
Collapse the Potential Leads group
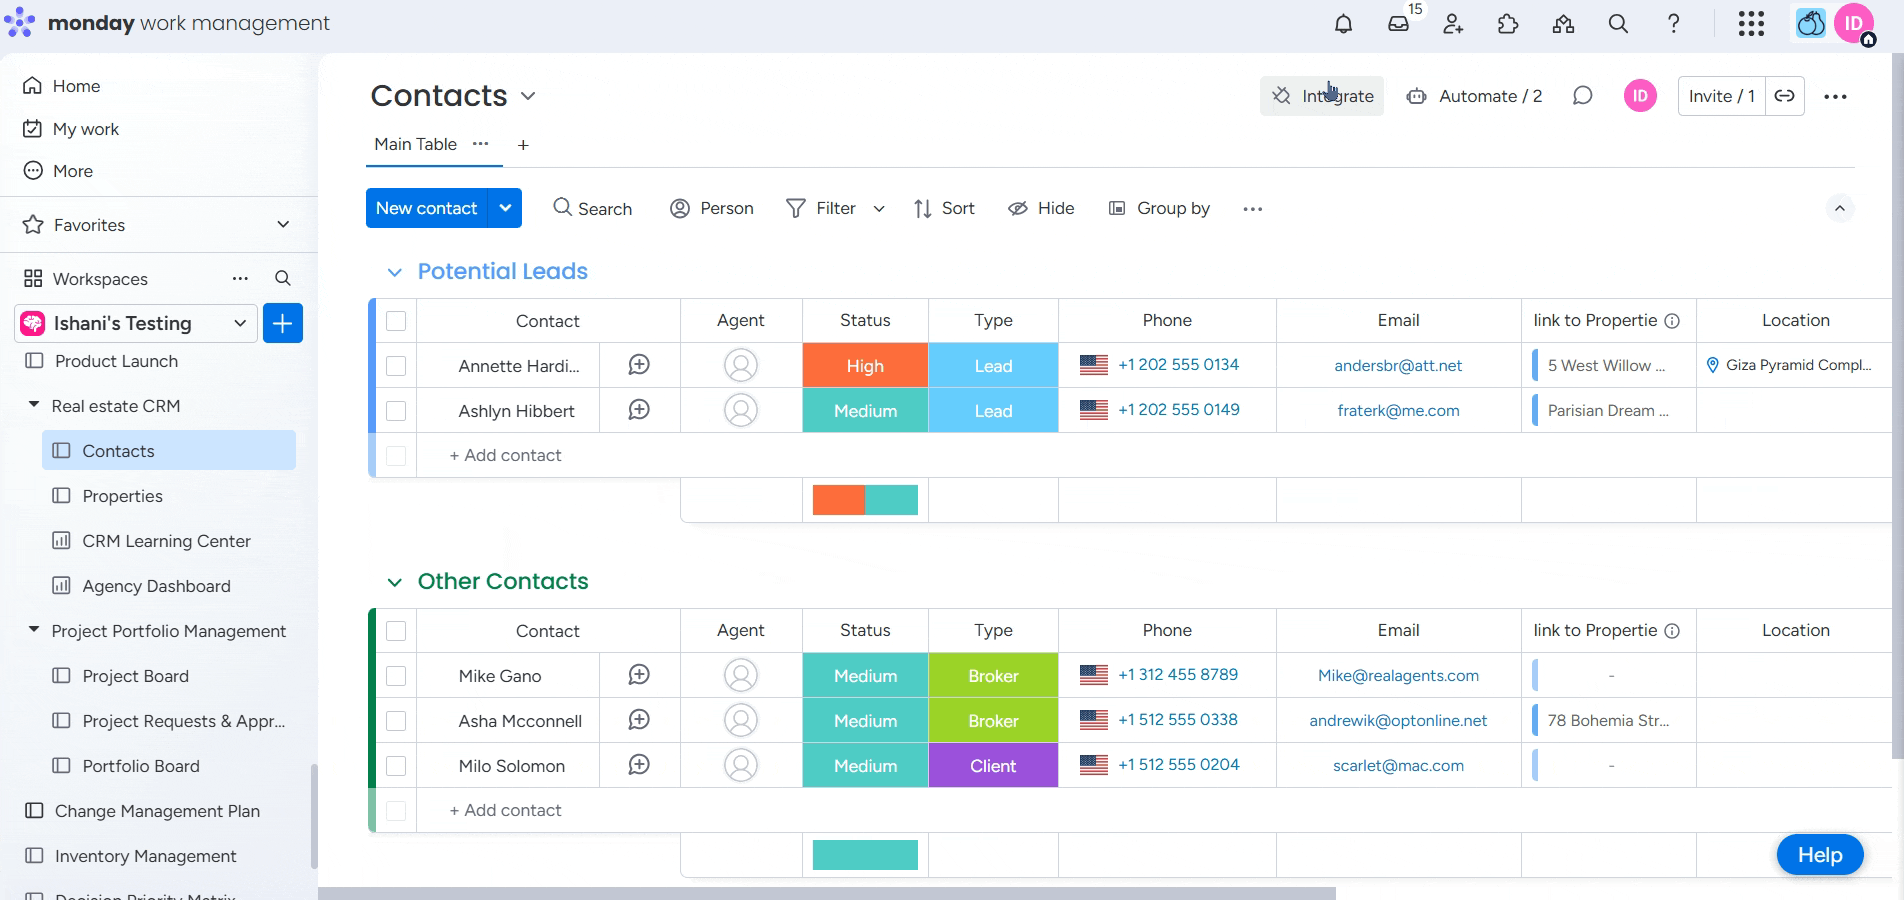tap(394, 271)
